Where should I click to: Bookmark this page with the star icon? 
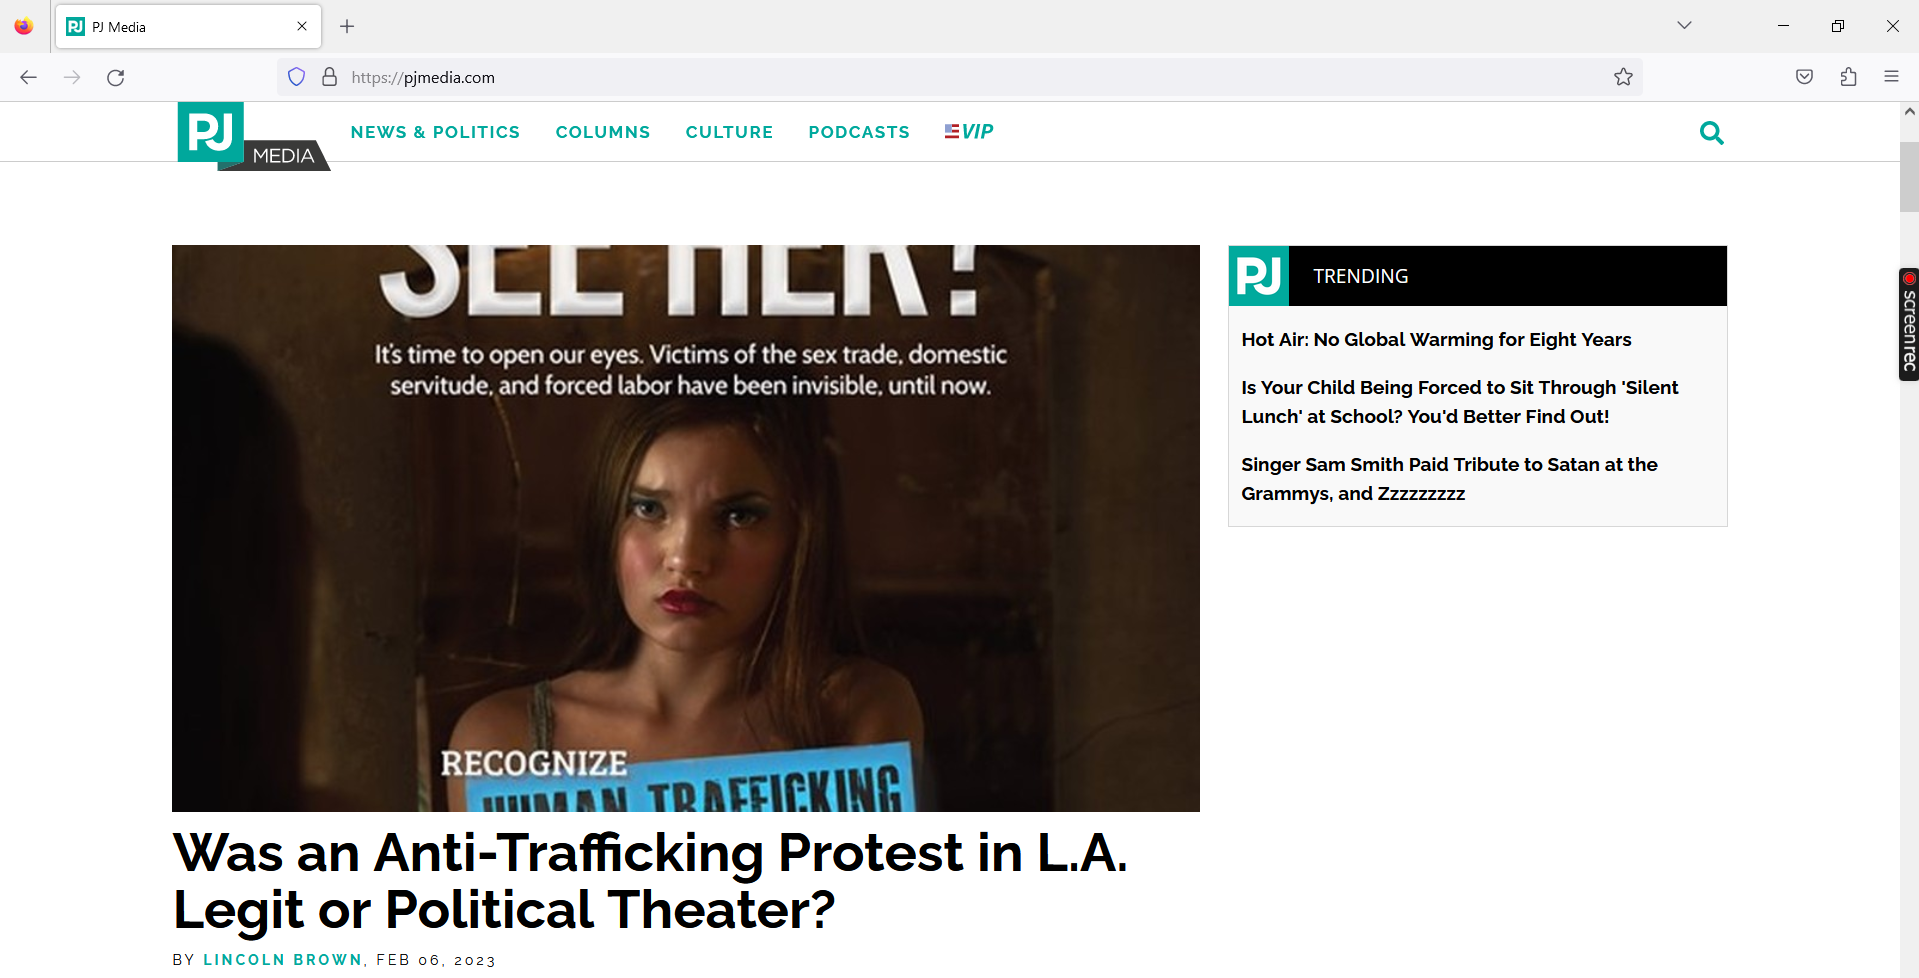(1623, 77)
